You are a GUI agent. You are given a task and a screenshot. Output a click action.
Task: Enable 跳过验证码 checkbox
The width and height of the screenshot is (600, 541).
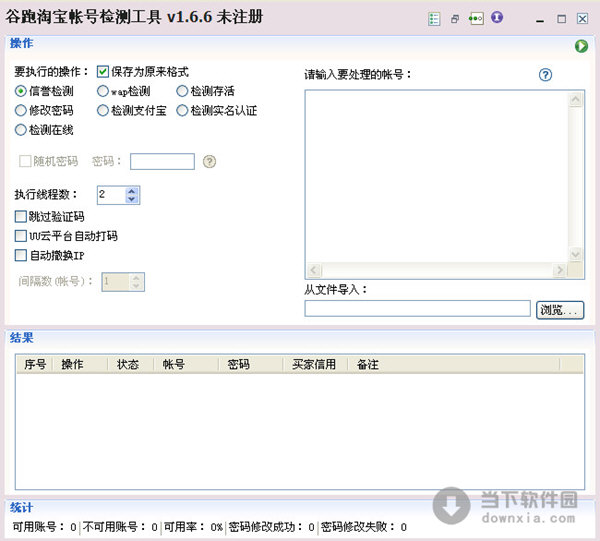coord(20,217)
